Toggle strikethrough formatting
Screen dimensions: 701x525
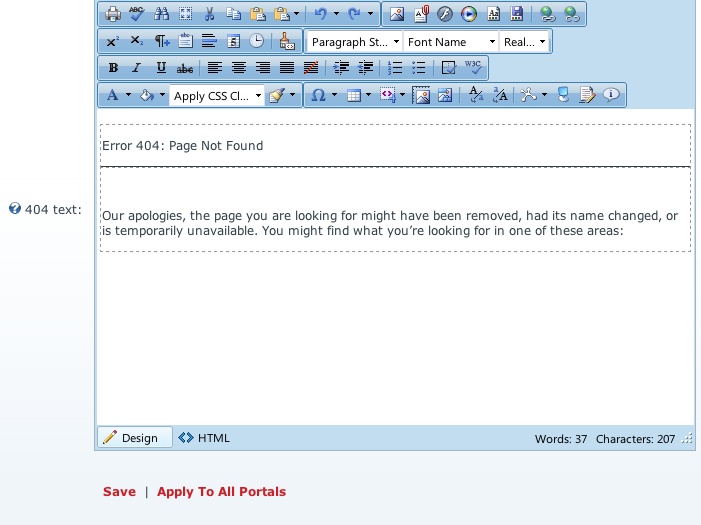click(x=185, y=68)
